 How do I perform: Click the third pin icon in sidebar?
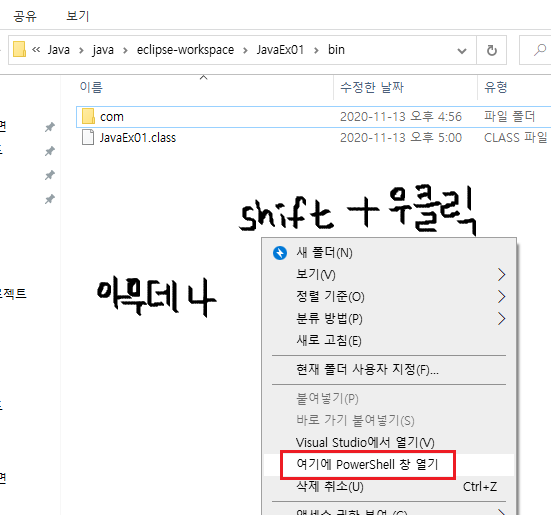click(x=50, y=175)
